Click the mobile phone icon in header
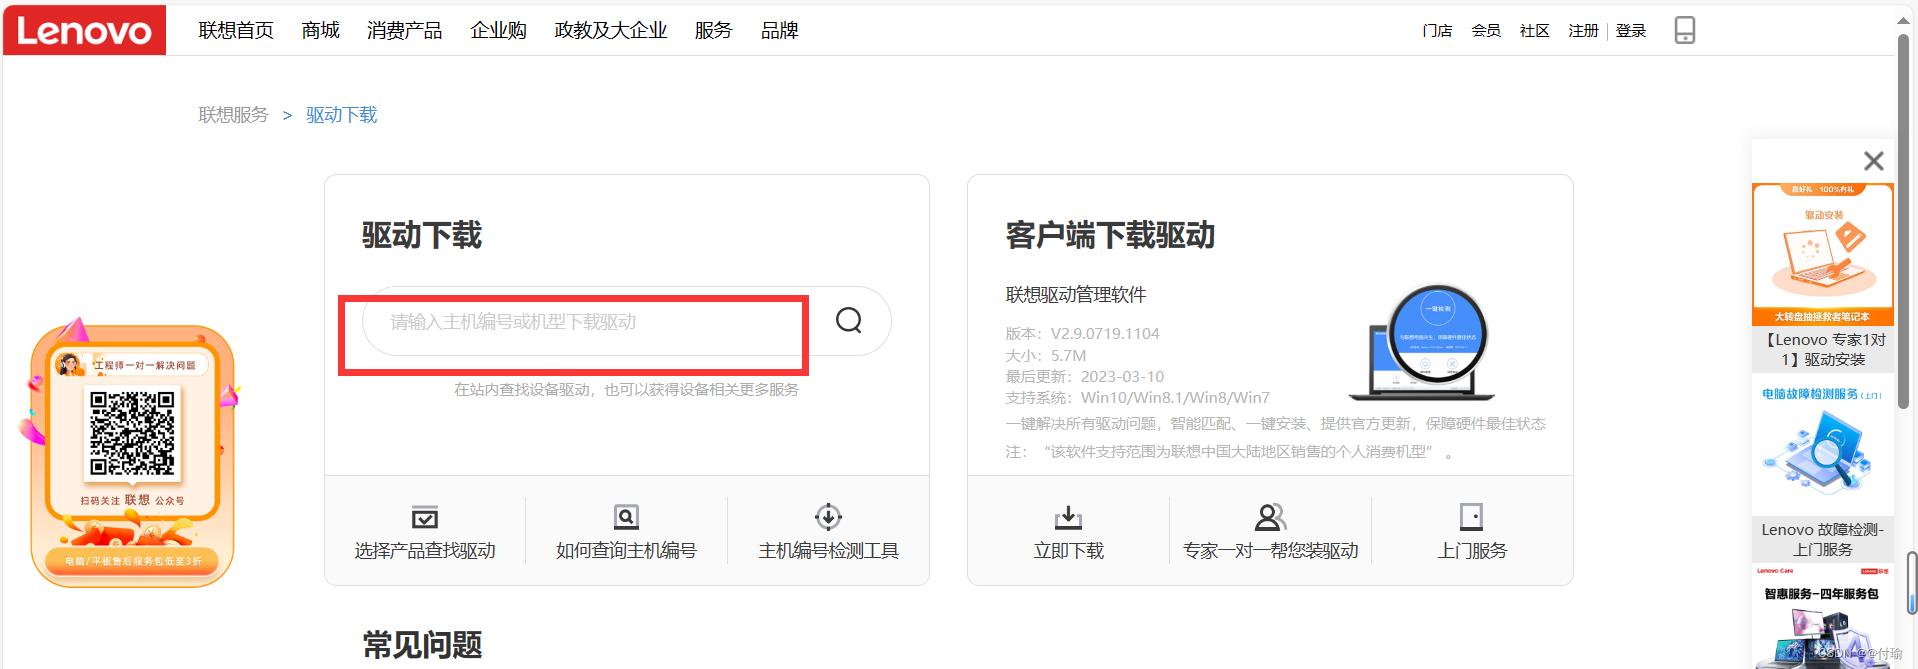The height and width of the screenshot is (669, 1918). pos(1685,30)
